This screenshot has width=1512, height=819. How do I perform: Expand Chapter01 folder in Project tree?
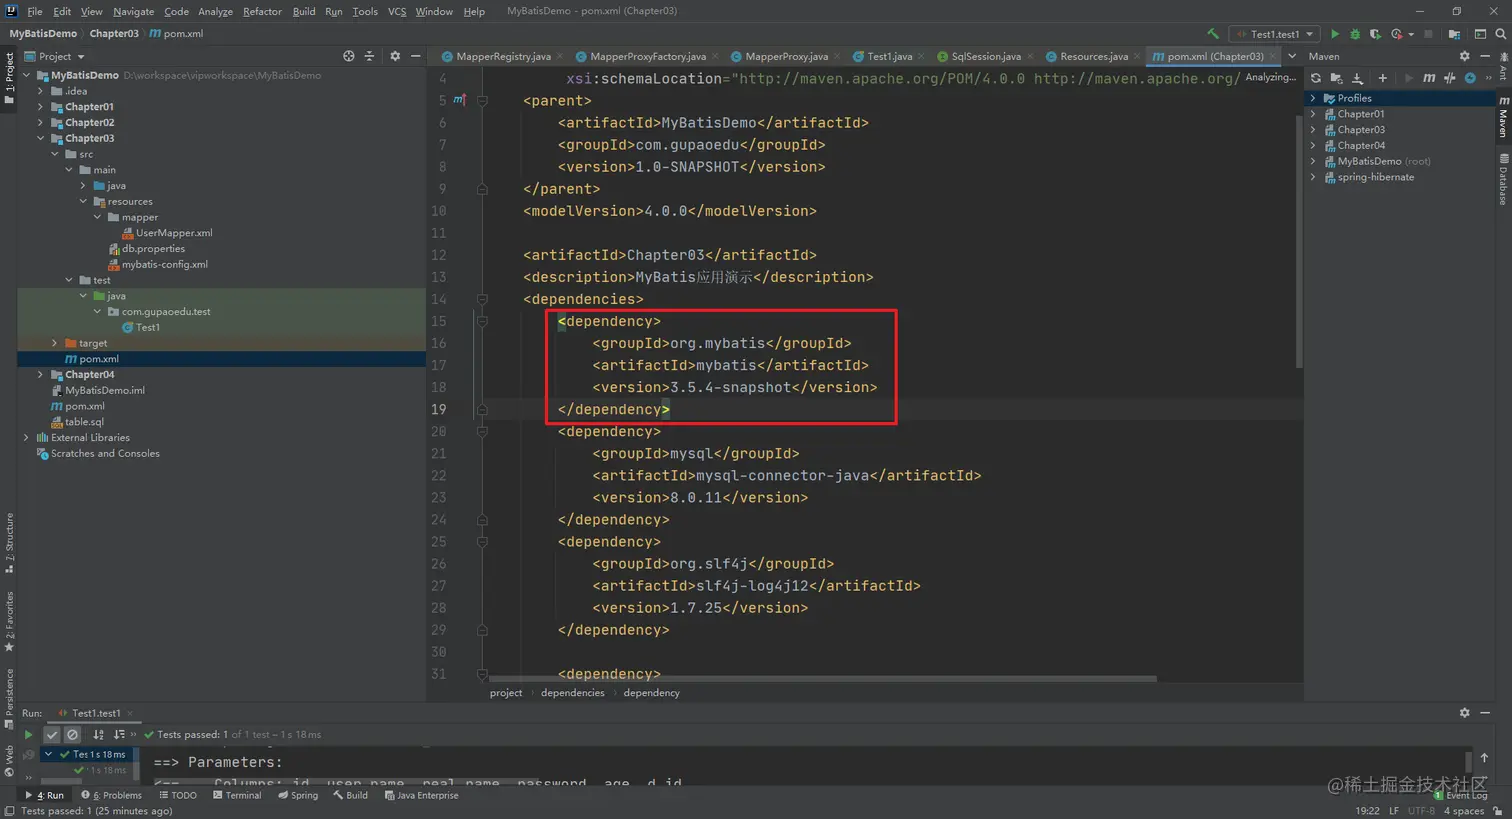(x=41, y=107)
